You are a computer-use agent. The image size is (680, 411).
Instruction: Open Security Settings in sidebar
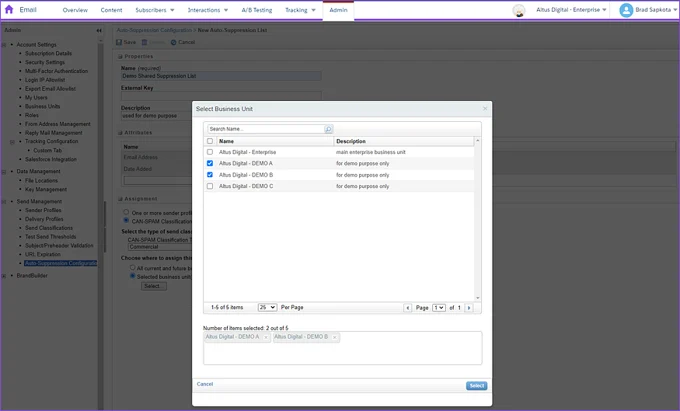[x=45, y=62]
